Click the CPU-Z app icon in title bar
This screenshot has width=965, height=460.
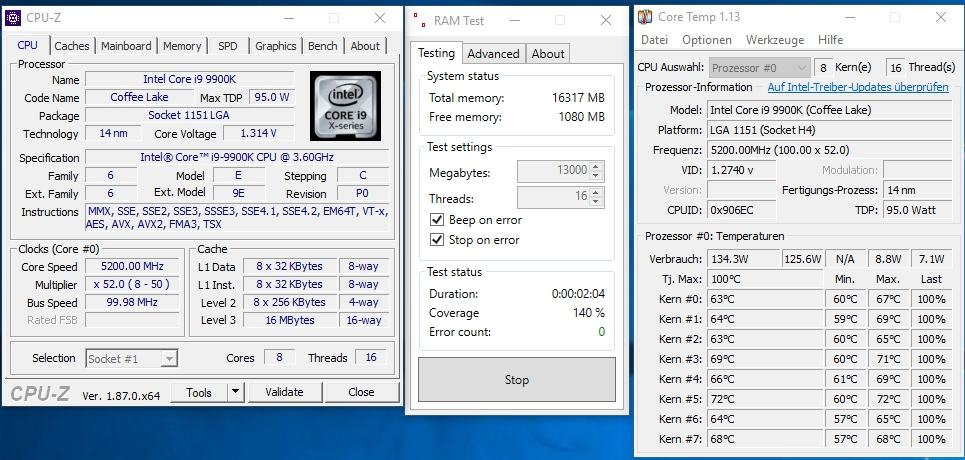click(x=13, y=18)
